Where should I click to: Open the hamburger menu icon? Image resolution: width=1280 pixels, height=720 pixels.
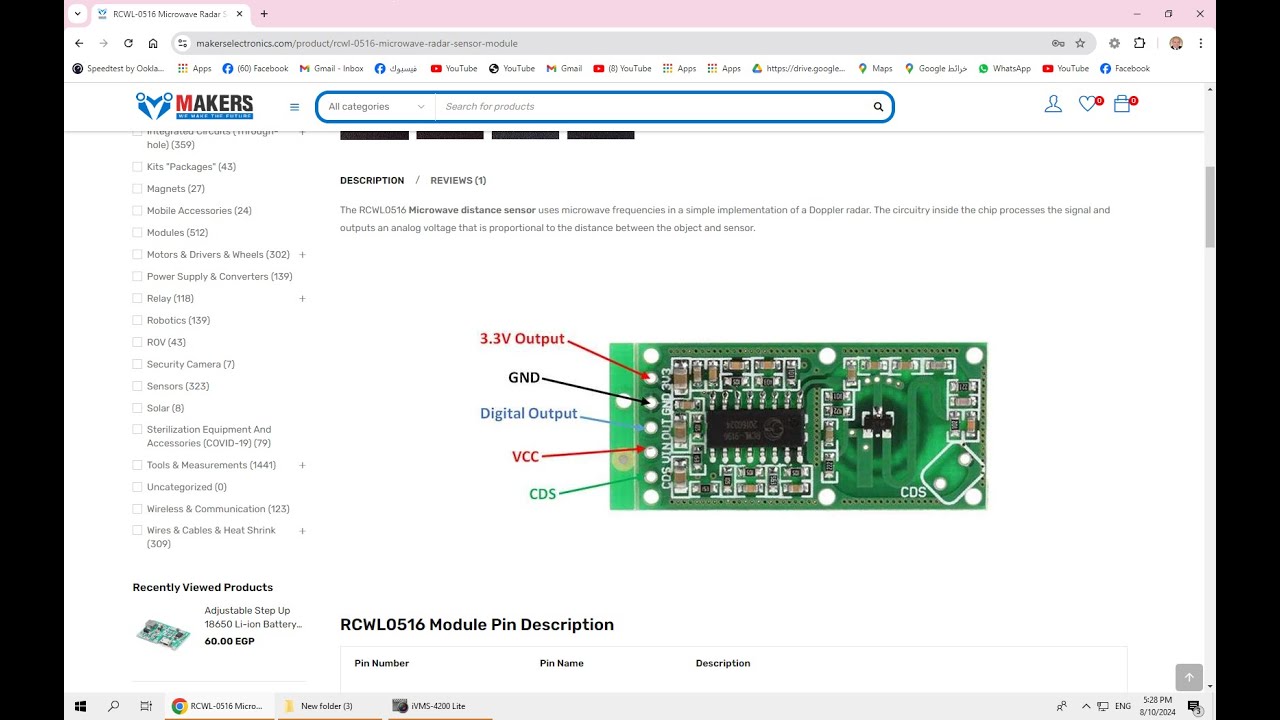tap(294, 107)
